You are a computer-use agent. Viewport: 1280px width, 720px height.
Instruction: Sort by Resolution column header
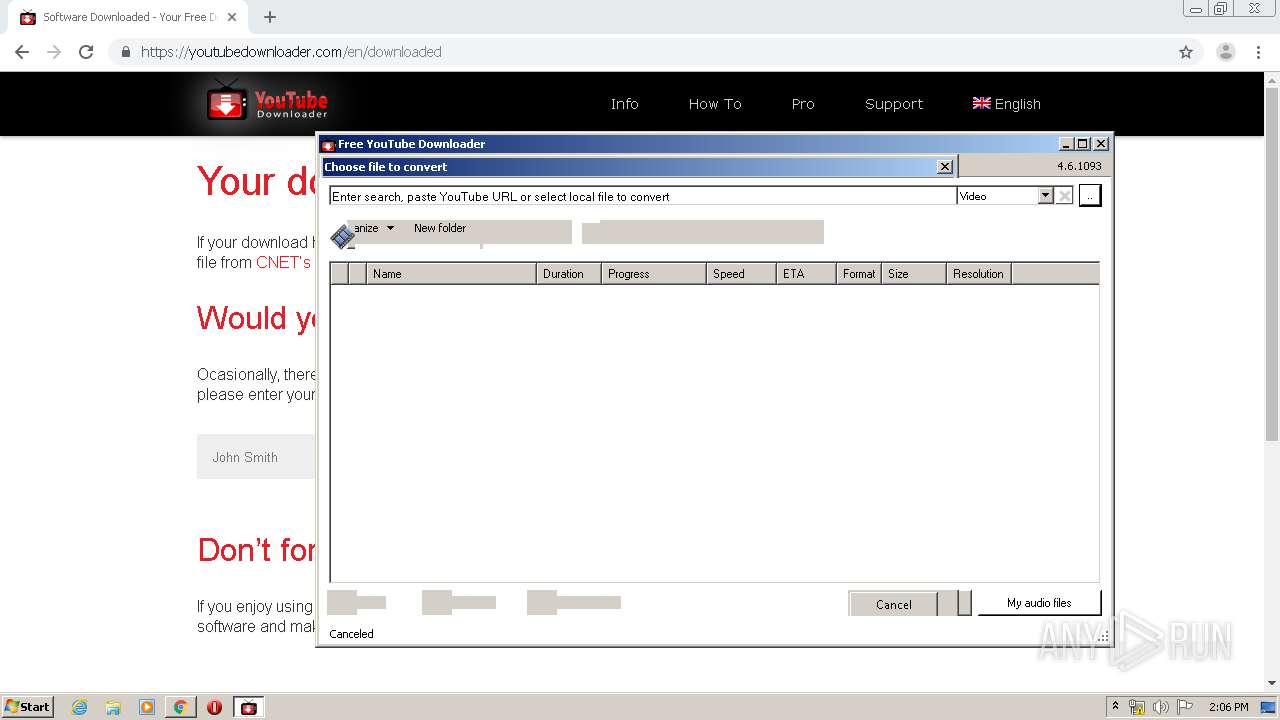(x=979, y=273)
